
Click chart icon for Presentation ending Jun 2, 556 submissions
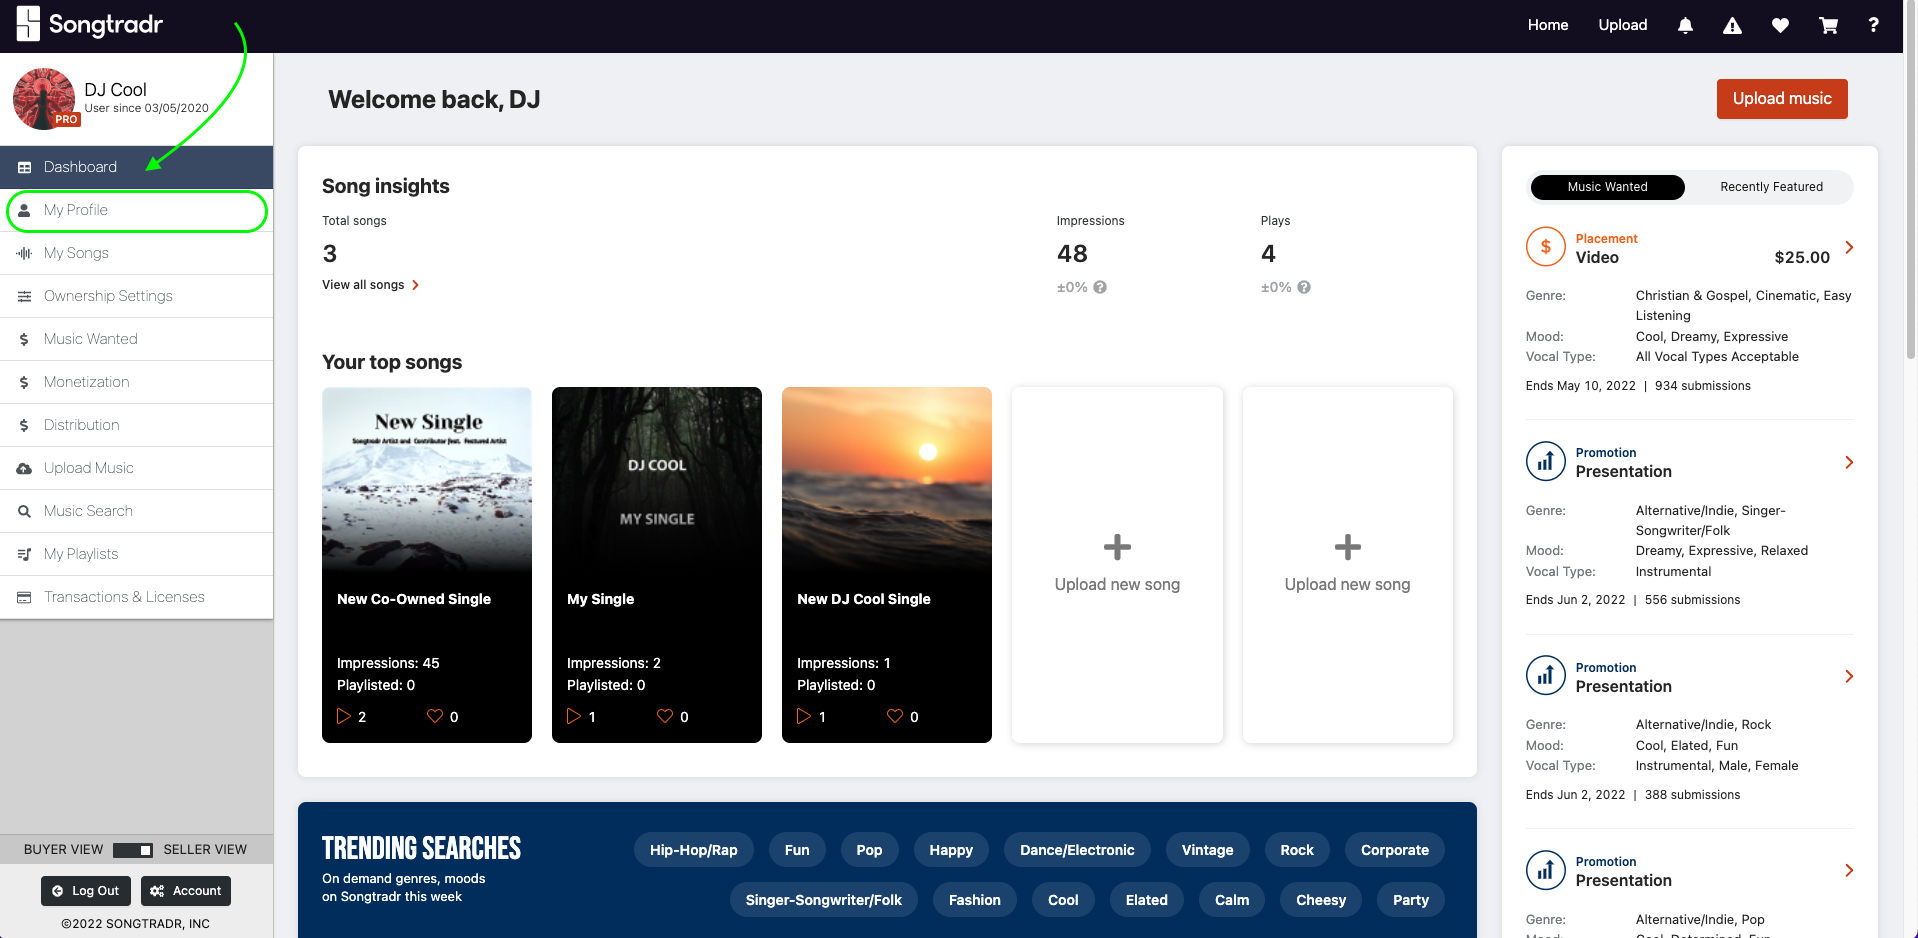tap(1545, 461)
